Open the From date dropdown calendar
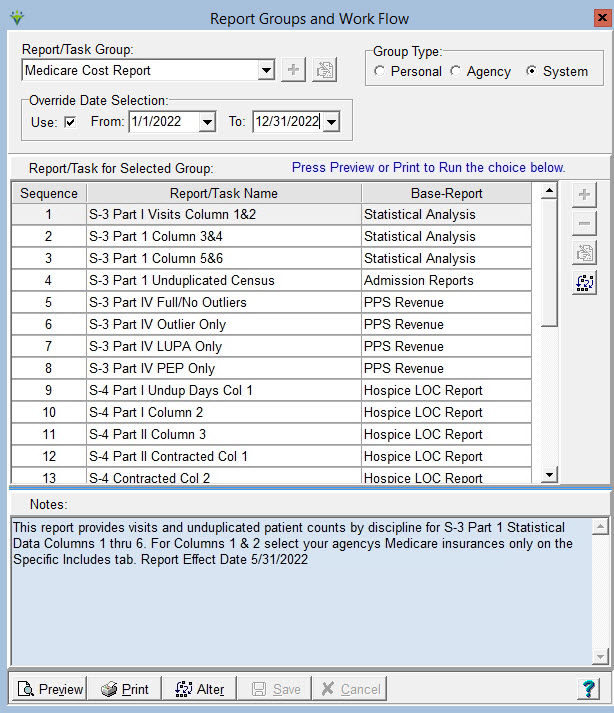 [x=207, y=122]
